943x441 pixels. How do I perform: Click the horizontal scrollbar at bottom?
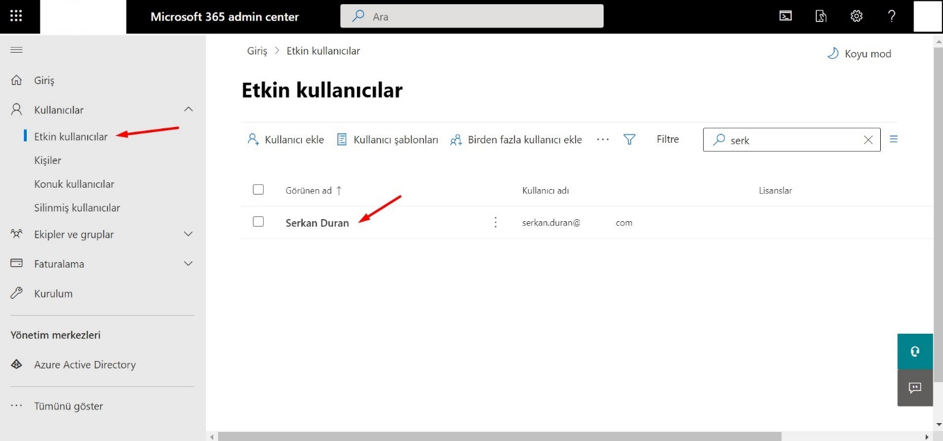pyautogui.click(x=499, y=436)
